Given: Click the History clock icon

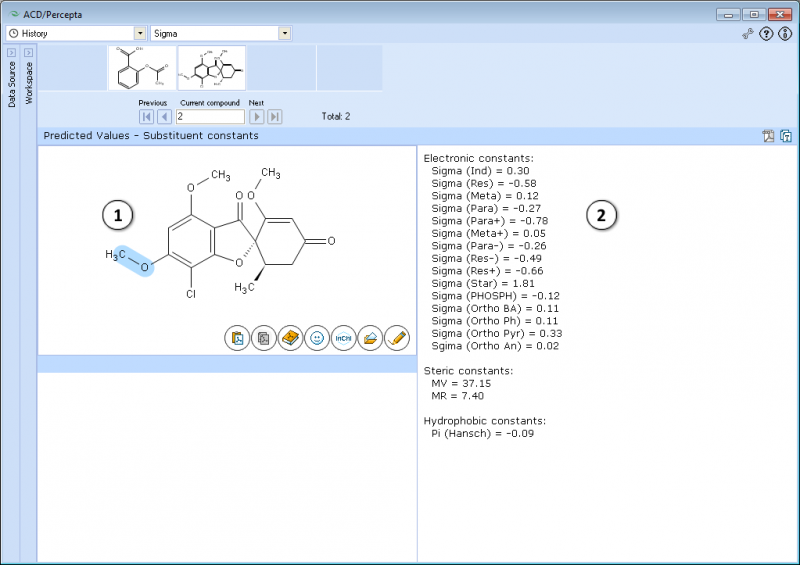Looking at the screenshot, I should [14, 34].
